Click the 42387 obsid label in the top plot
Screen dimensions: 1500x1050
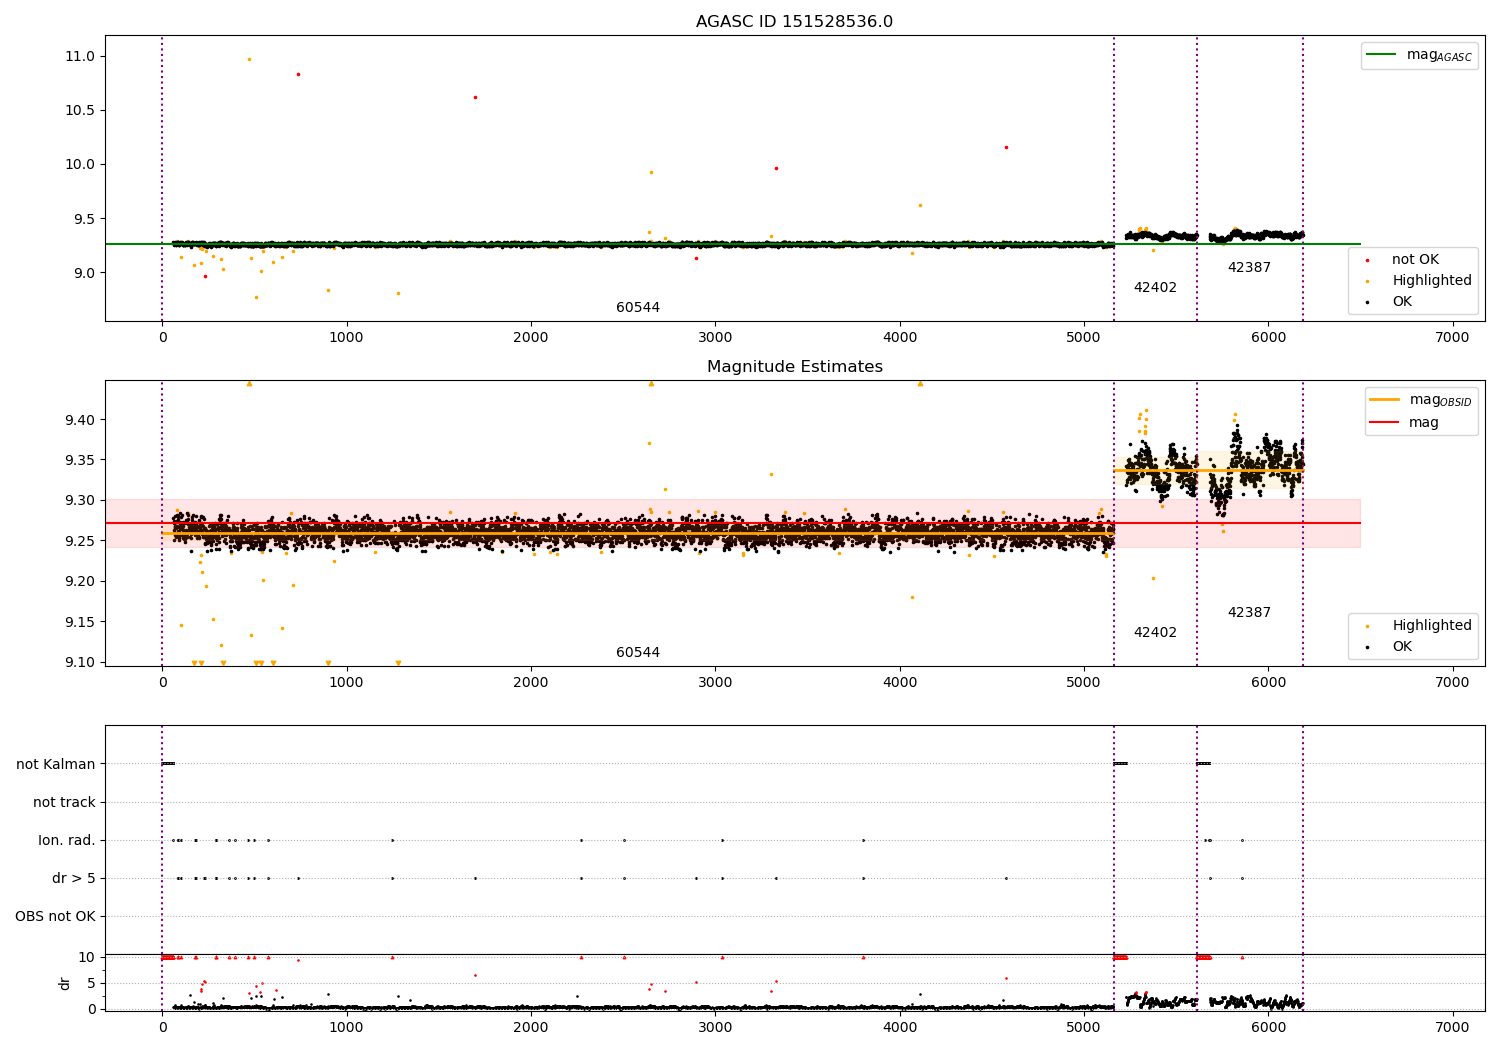pyautogui.click(x=1249, y=268)
